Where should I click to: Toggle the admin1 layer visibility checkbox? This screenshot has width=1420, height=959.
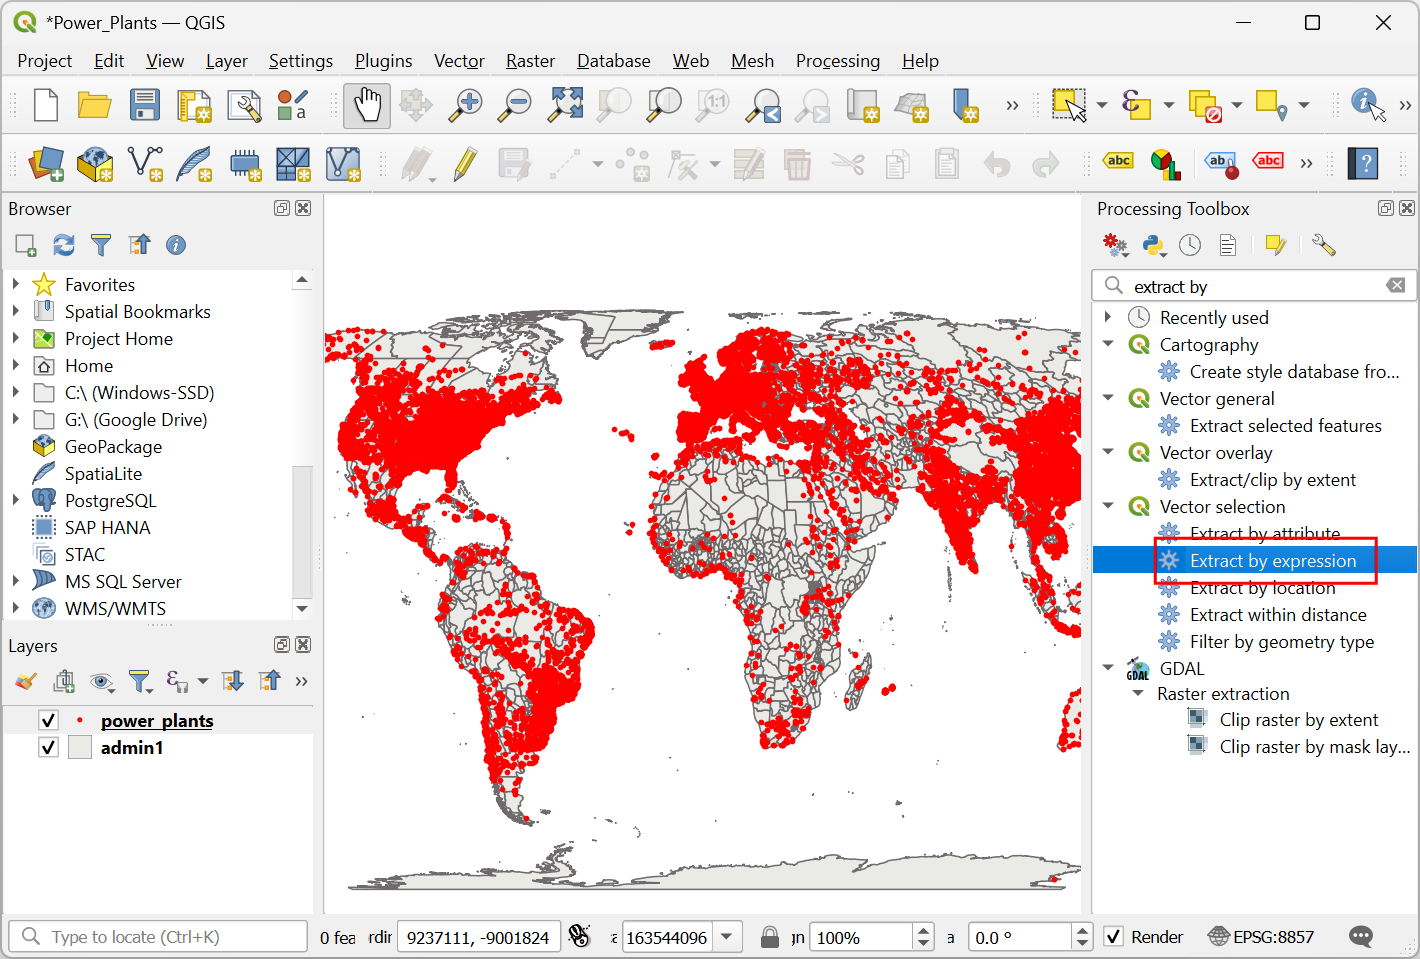coord(48,747)
